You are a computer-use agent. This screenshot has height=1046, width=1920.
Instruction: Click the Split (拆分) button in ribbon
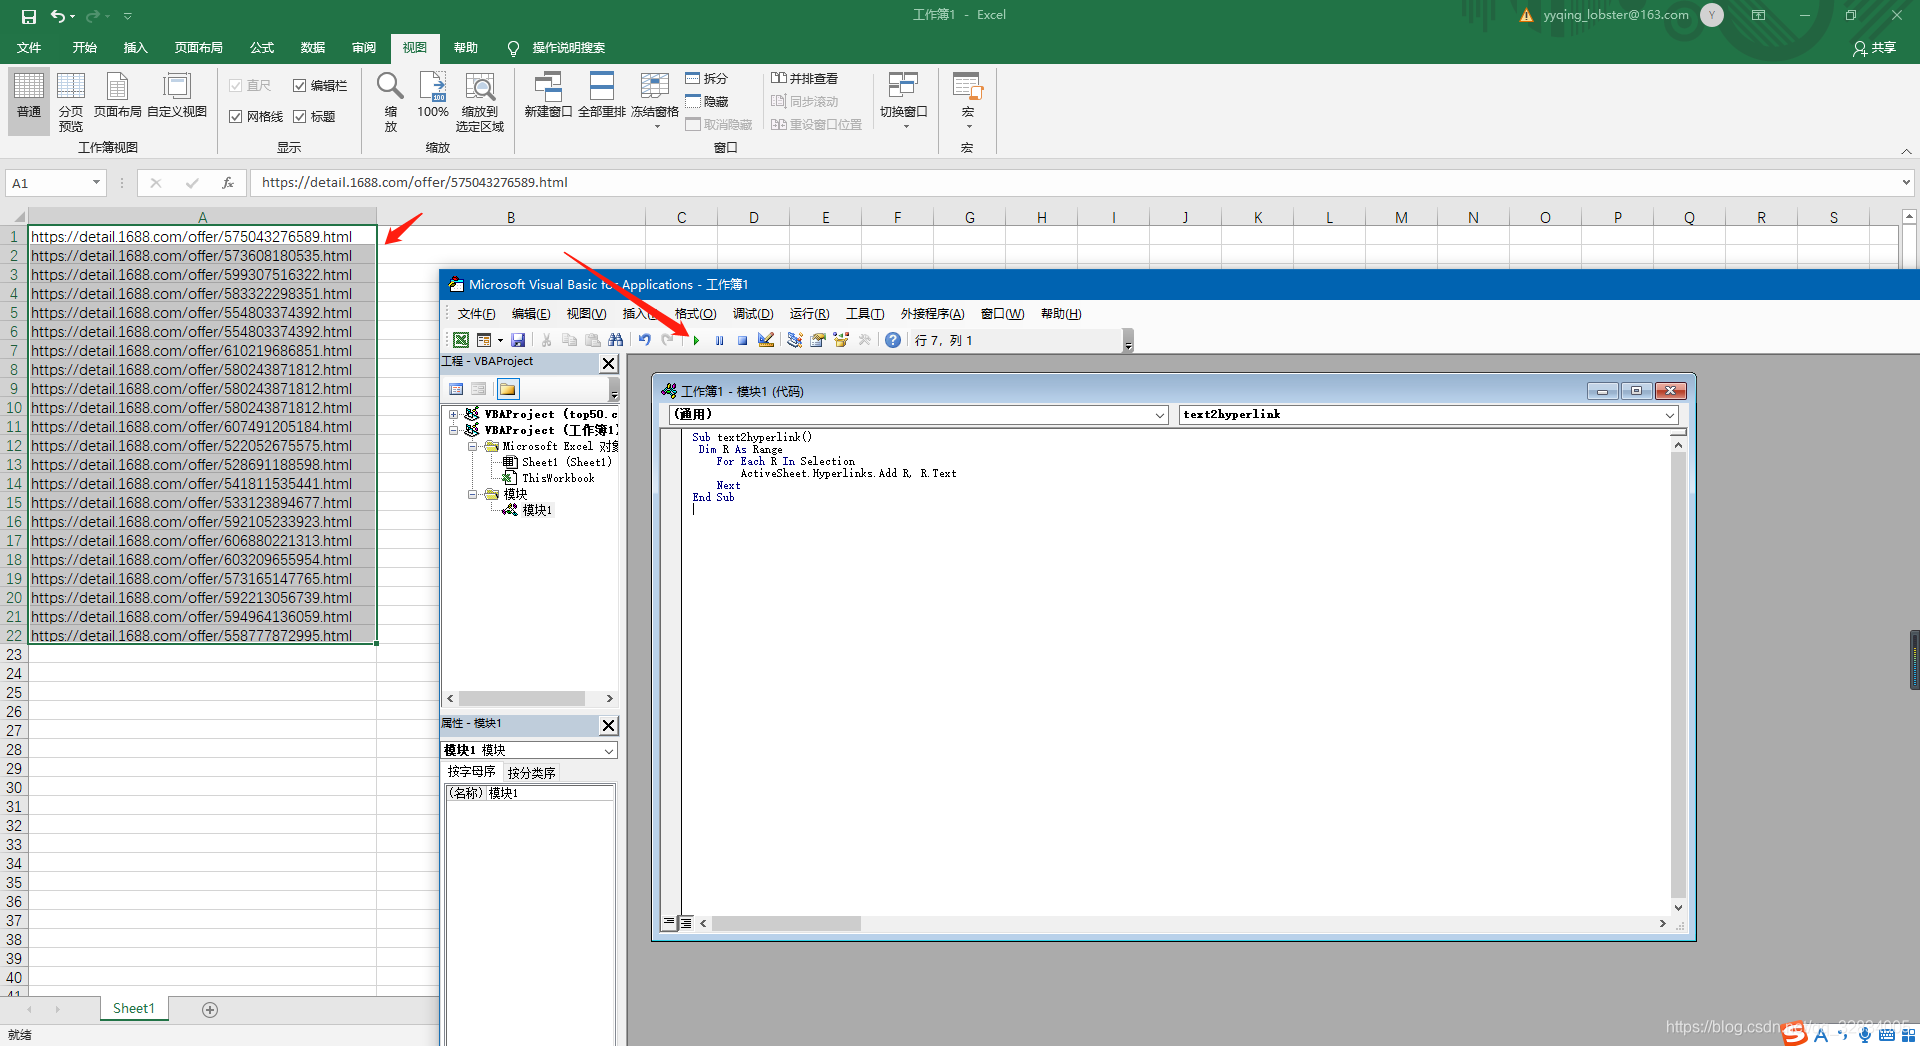707,78
